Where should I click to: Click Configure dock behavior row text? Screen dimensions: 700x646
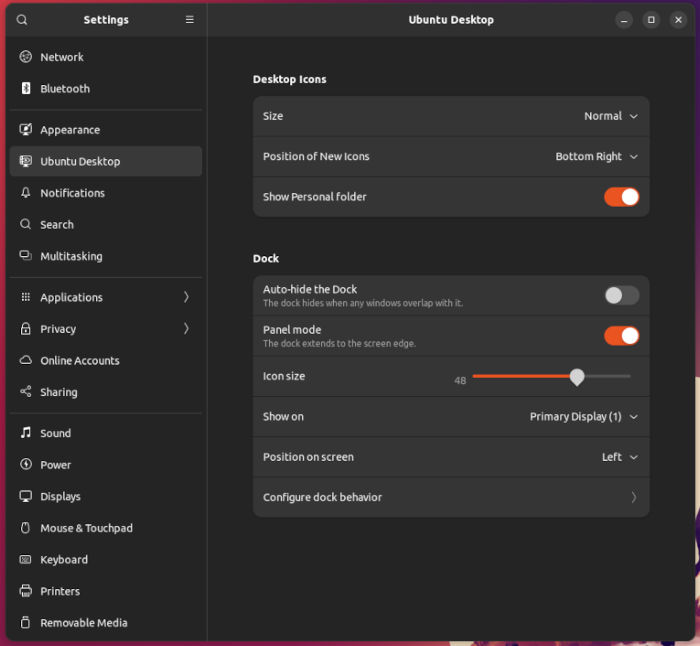click(x=322, y=497)
